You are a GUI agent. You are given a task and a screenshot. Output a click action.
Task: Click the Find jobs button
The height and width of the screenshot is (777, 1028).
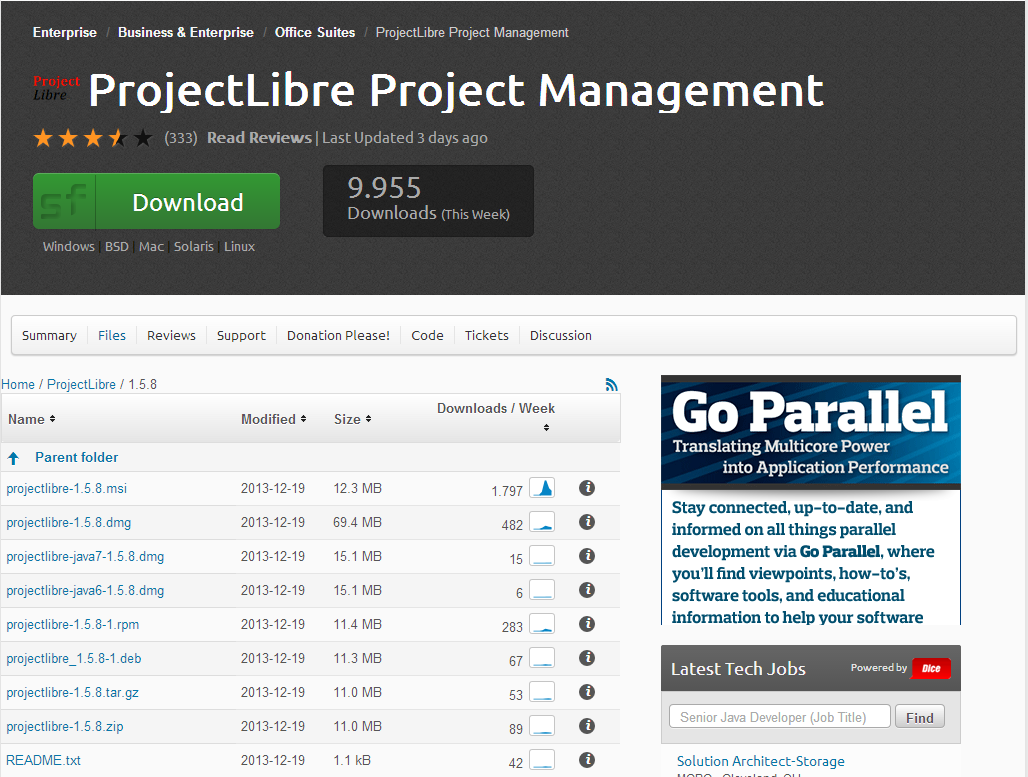coord(920,717)
